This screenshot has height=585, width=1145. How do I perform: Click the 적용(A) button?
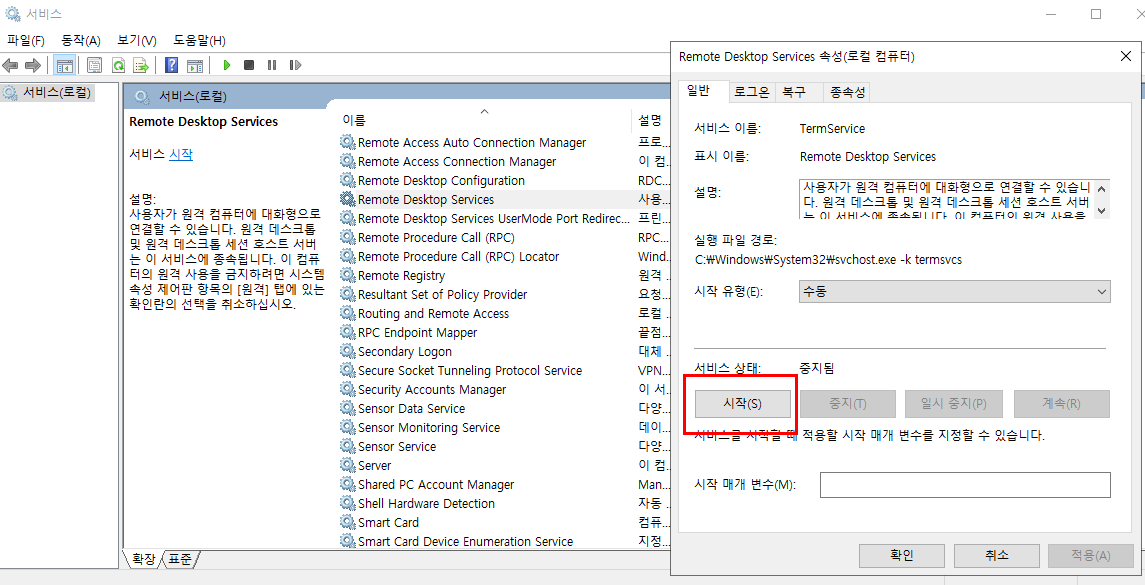1091,555
